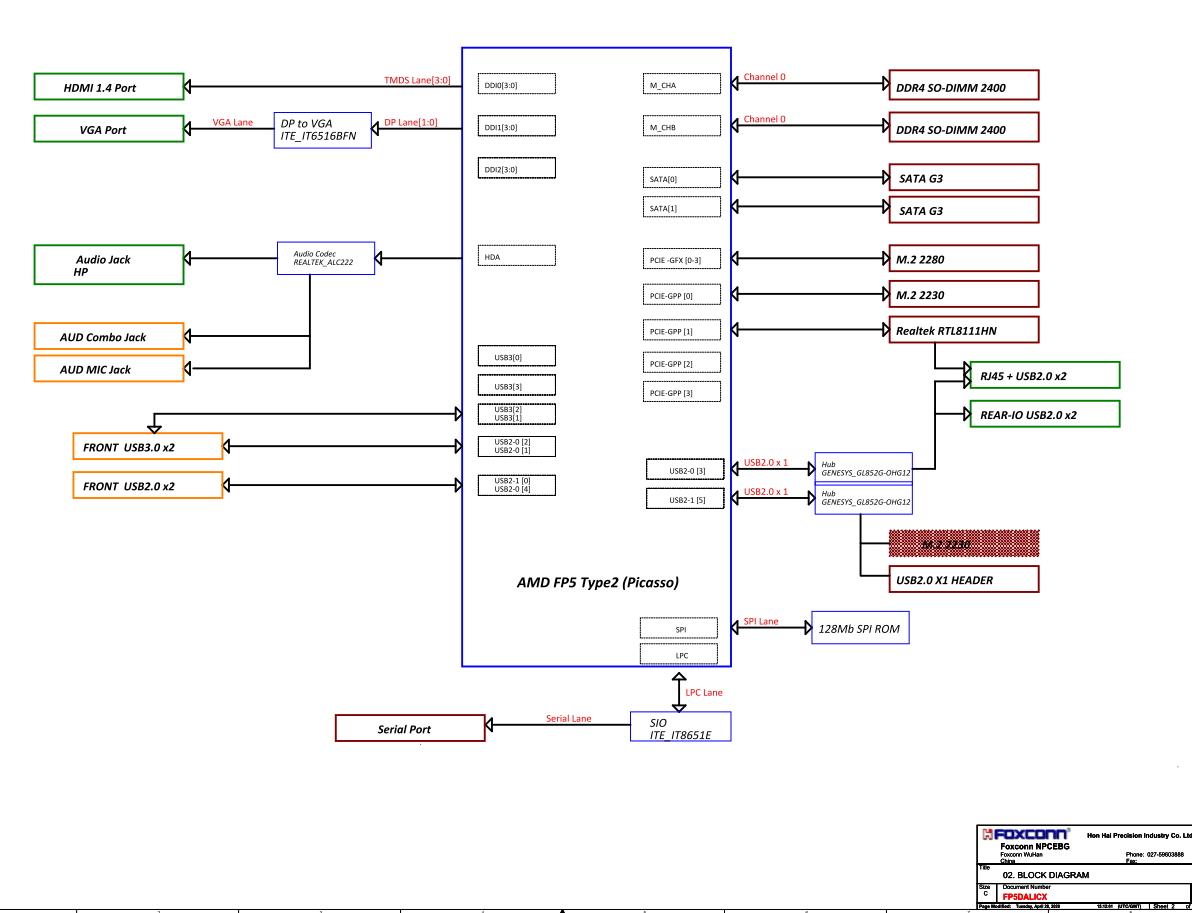Select the FRONT USB2.0 x2 block
Viewport: 1192px width, 913px height.
pos(147,485)
